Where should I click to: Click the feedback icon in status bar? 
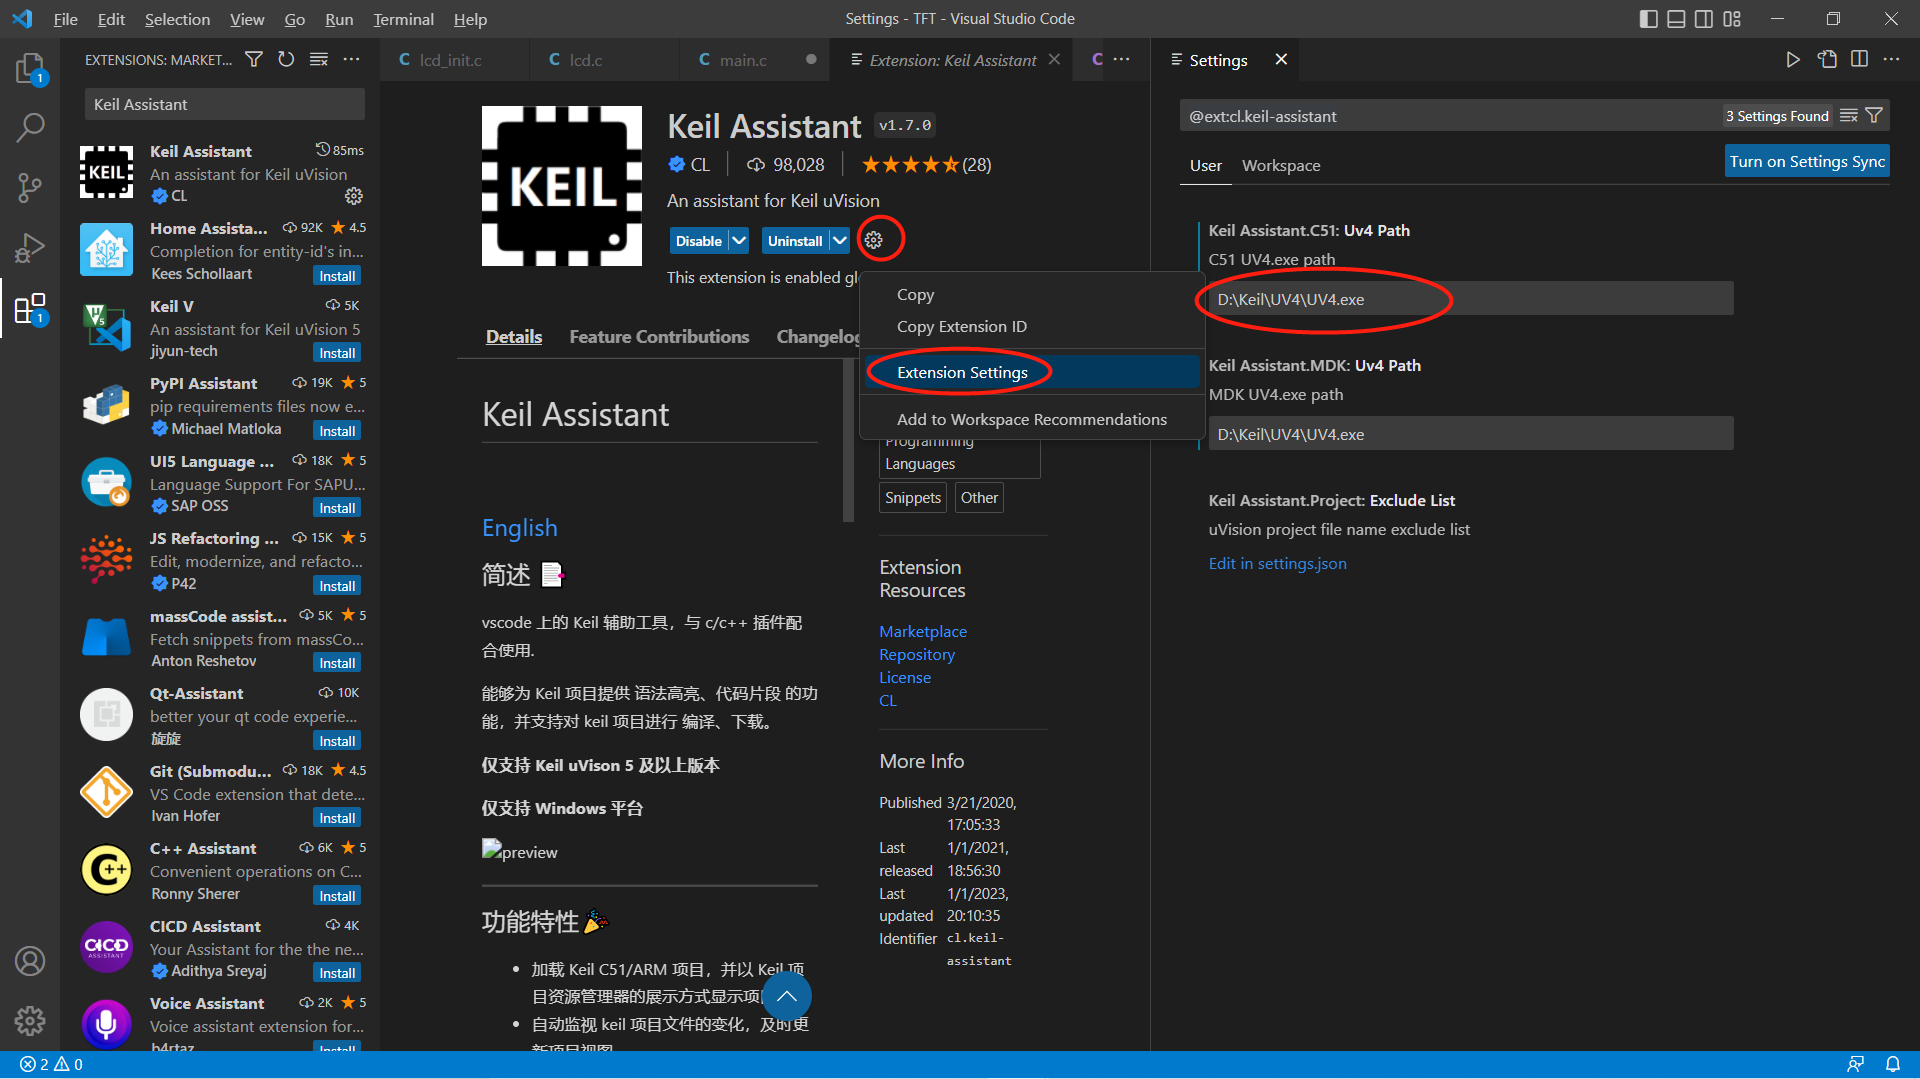(1855, 1064)
